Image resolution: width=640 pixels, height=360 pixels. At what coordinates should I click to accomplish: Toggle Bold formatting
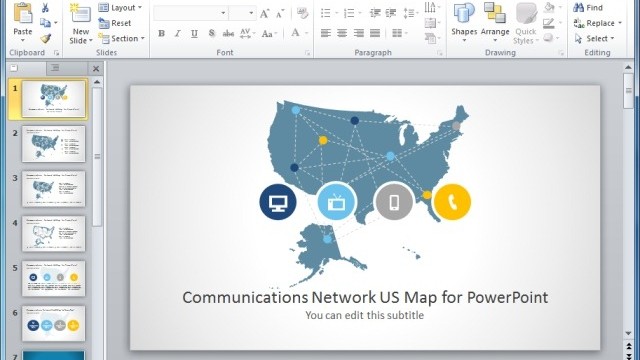point(161,33)
